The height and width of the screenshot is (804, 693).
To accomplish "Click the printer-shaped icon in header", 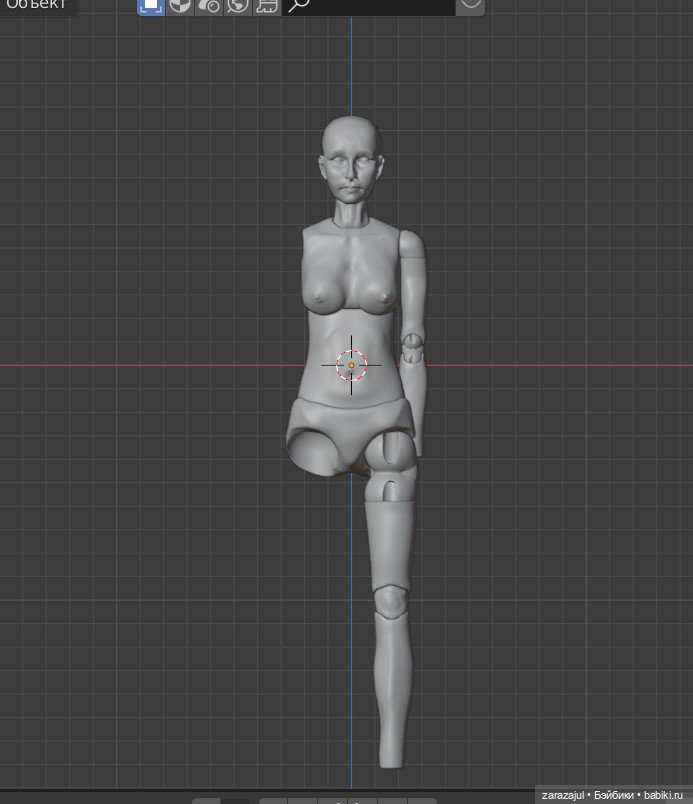I will (x=266, y=6).
